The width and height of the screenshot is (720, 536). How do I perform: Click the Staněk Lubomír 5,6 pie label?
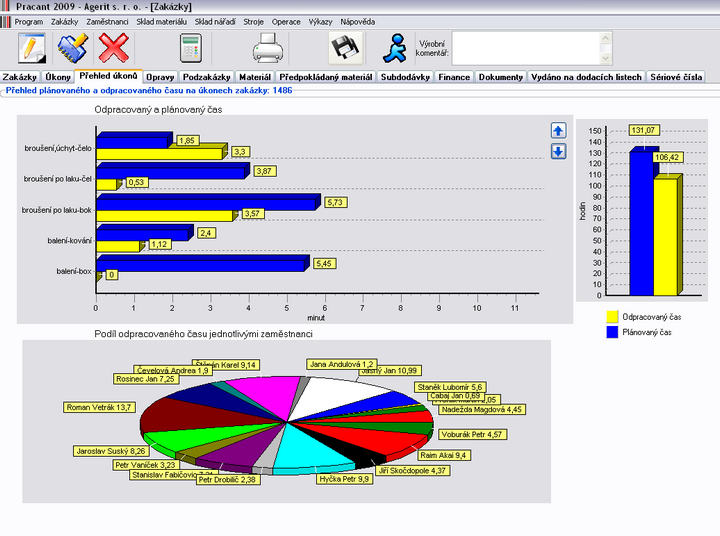pos(450,387)
